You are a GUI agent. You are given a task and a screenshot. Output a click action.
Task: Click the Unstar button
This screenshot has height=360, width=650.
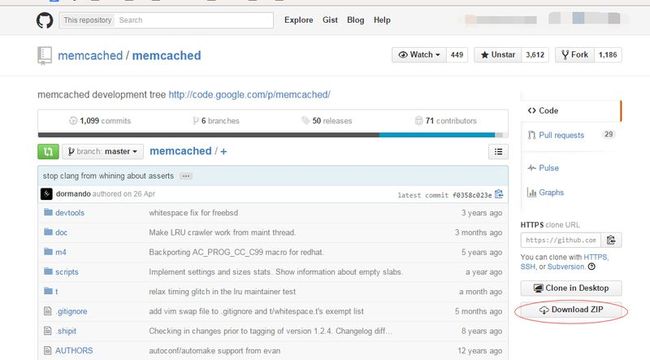pos(498,55)
